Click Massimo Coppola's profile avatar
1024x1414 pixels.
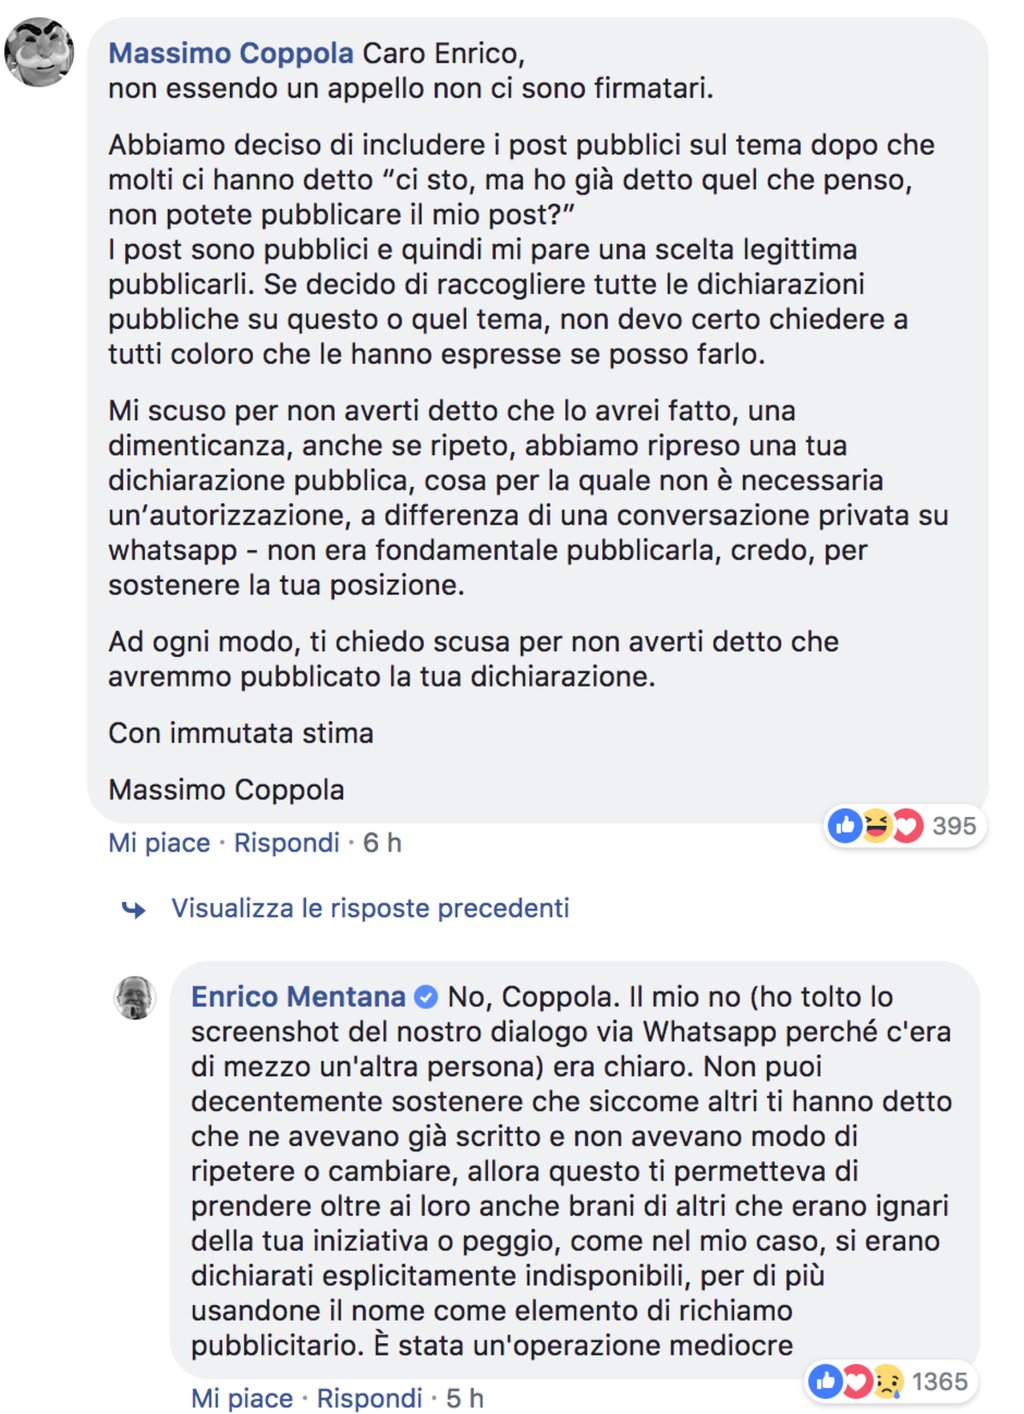point(40,52)
